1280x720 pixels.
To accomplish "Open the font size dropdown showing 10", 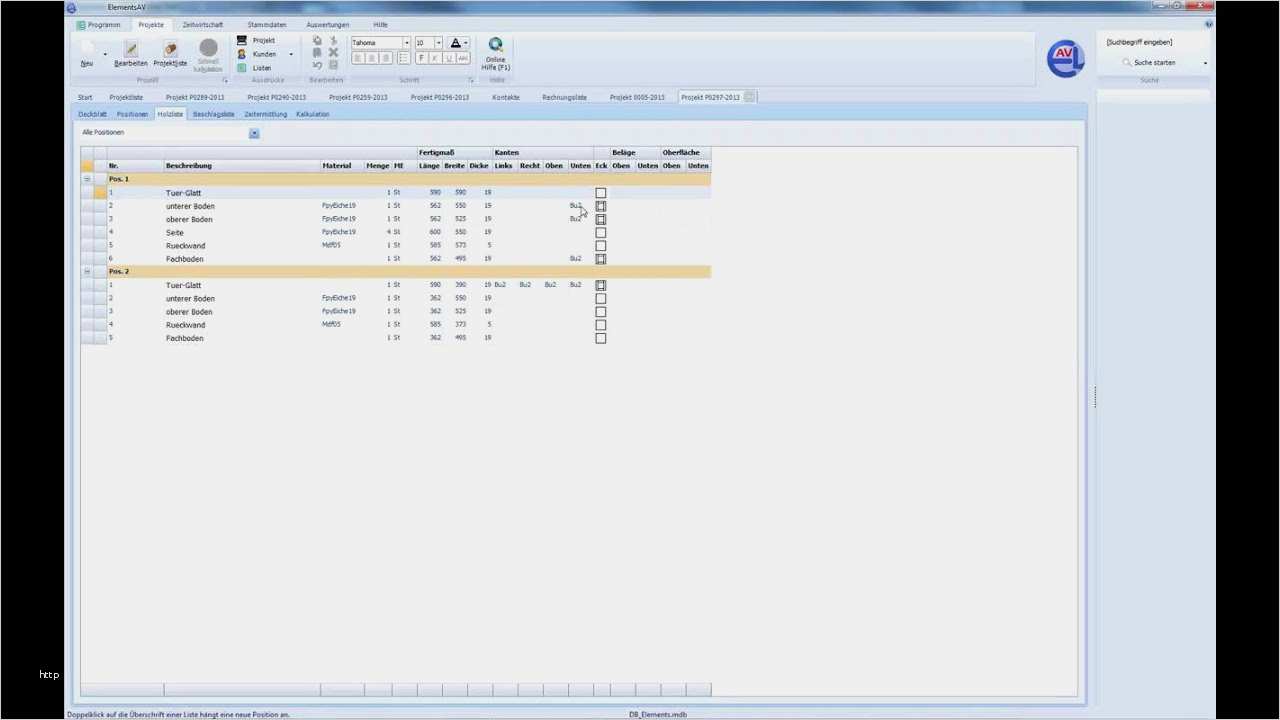I will tap(438, 42).
